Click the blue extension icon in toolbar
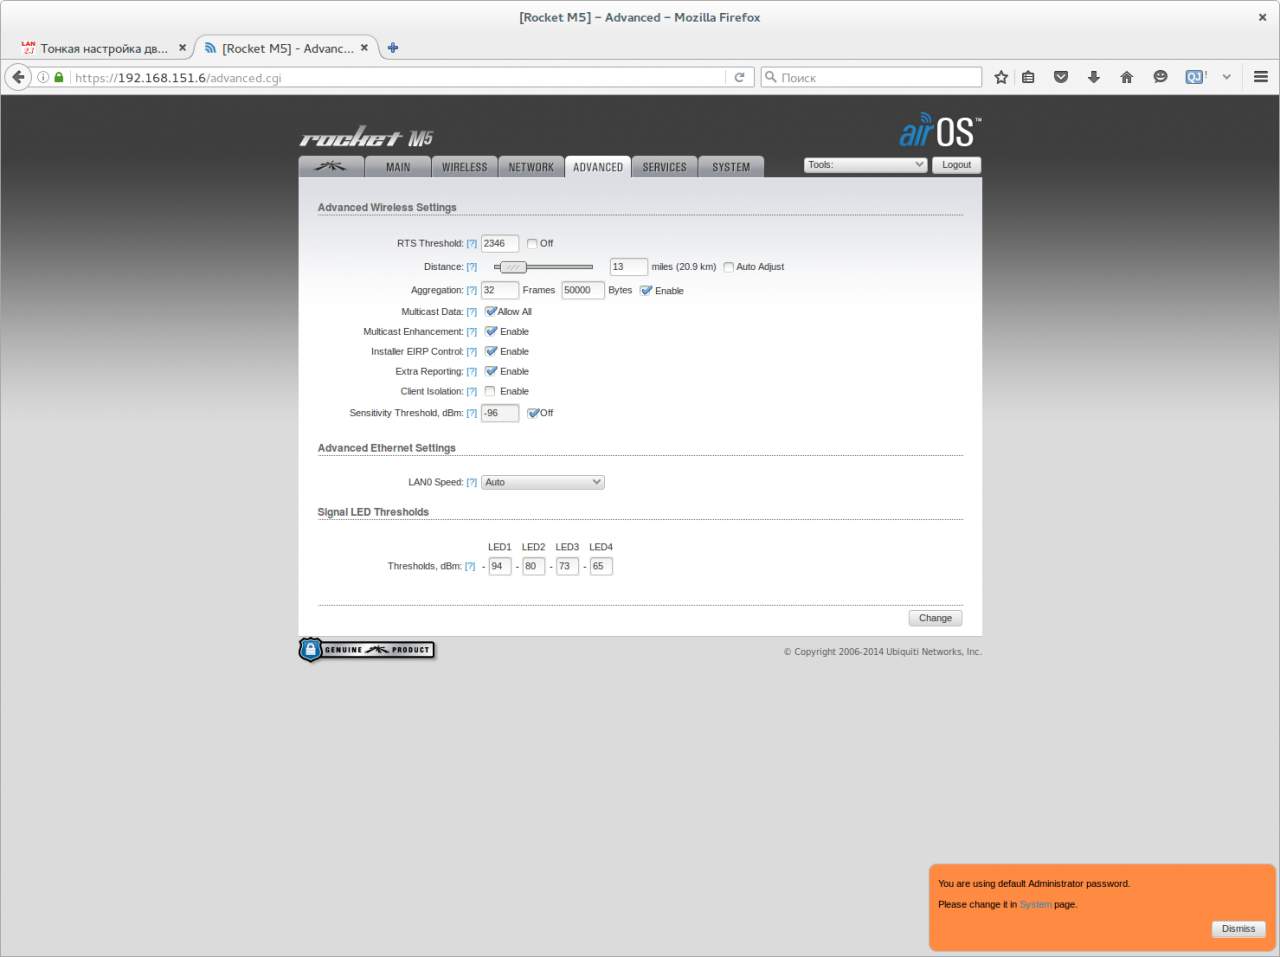This screenshot has height=957, width=1280. pyautogui.click(x=1195, y=77)
